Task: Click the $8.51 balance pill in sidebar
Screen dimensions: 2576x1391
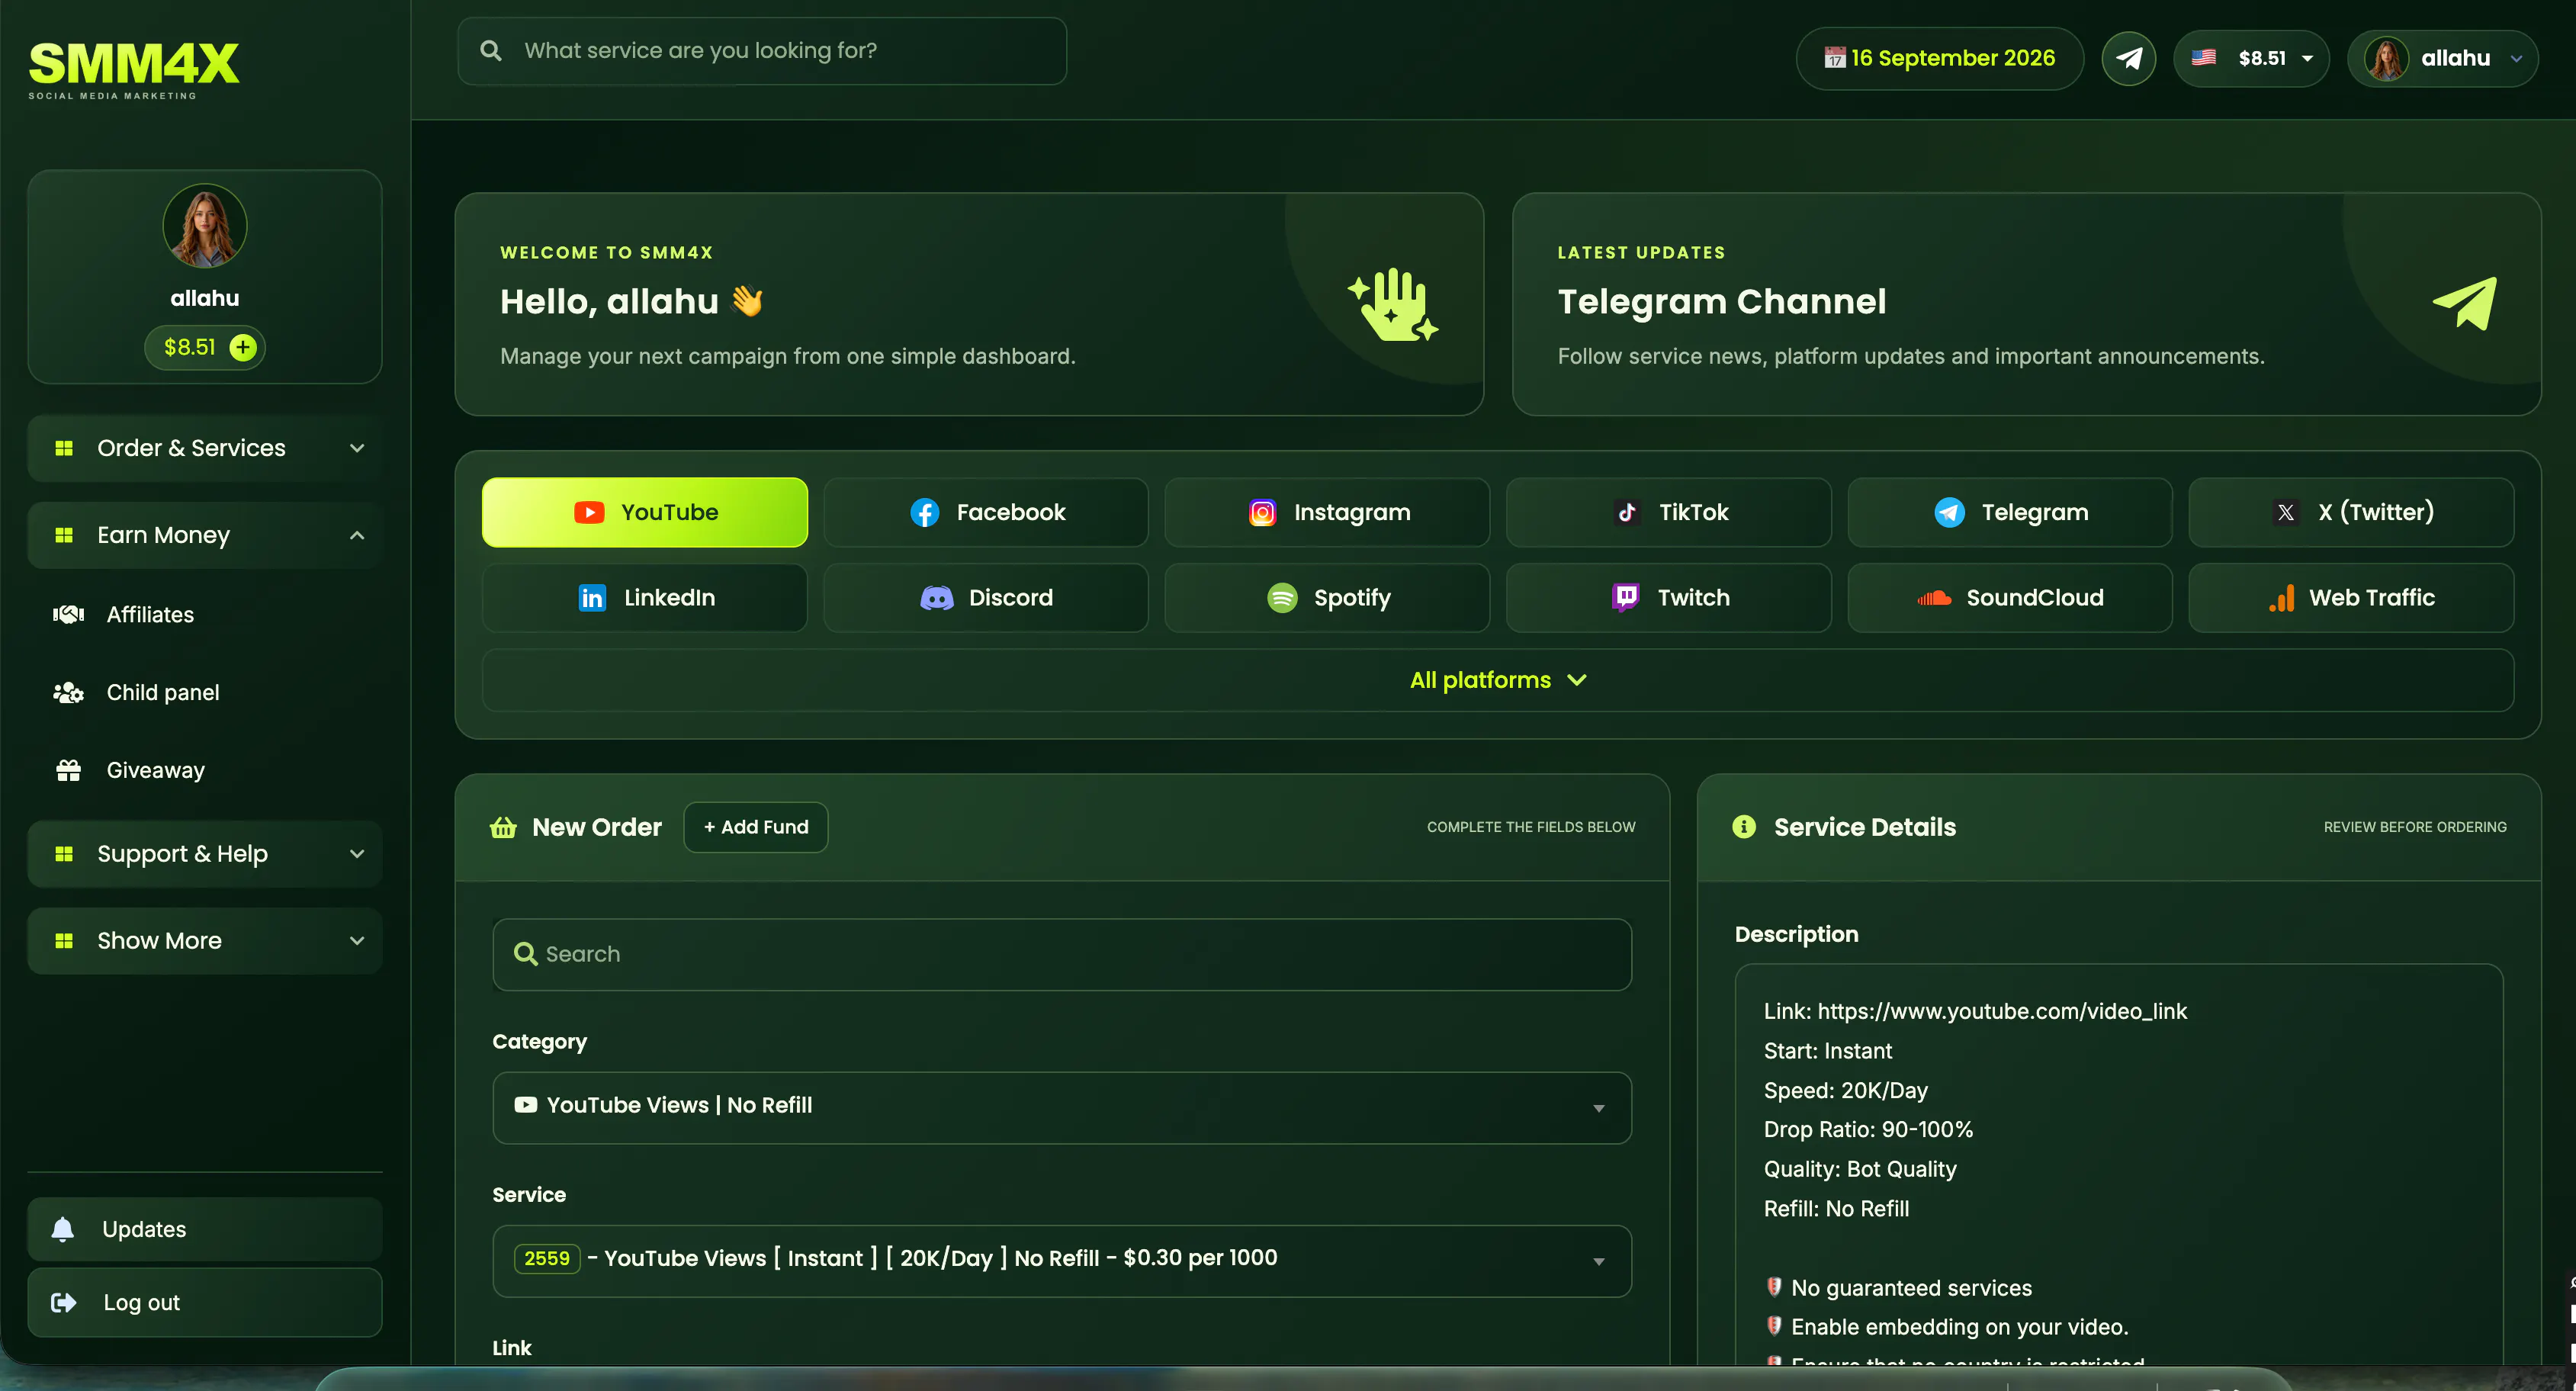Action: click(205, 347)
